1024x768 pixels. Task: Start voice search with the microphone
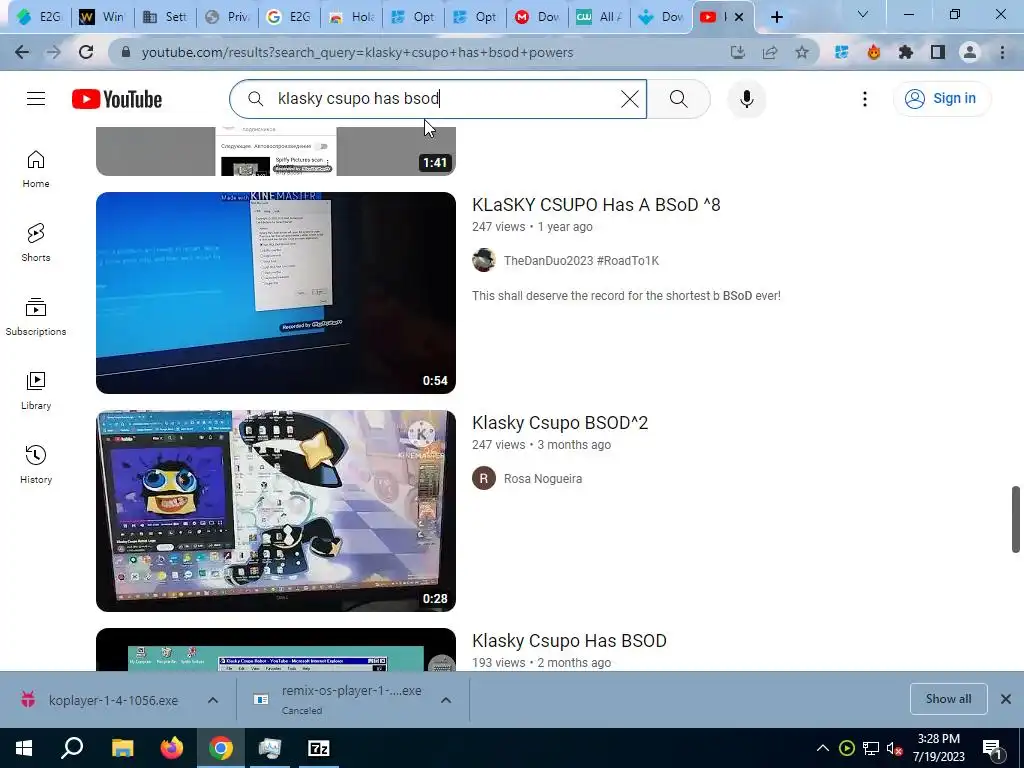[x=746, y=99]
